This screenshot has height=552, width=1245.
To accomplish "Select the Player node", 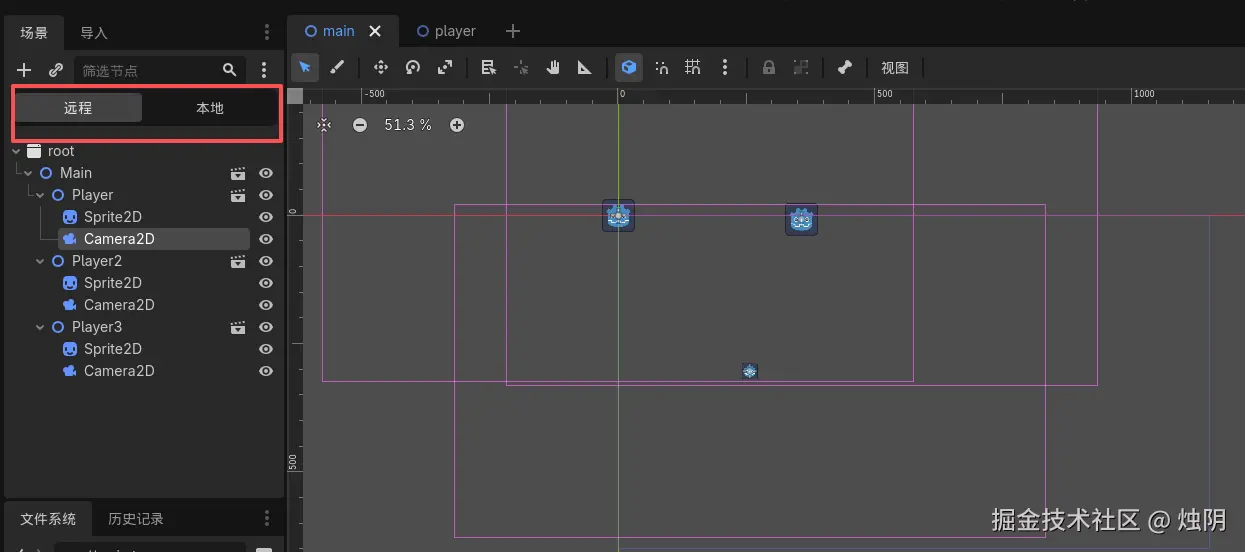I will 92,195.
